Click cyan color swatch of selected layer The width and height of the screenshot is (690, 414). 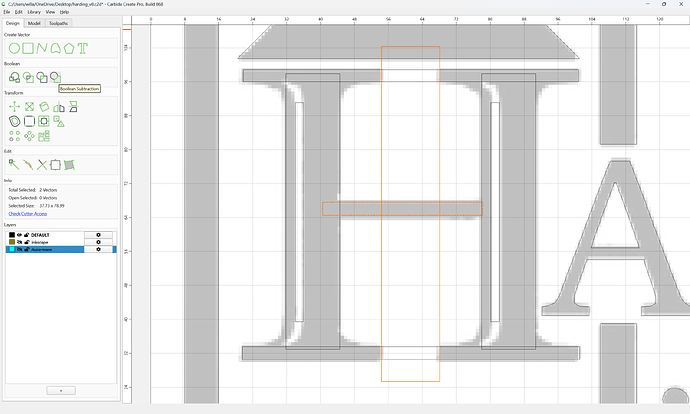point(12,249)
